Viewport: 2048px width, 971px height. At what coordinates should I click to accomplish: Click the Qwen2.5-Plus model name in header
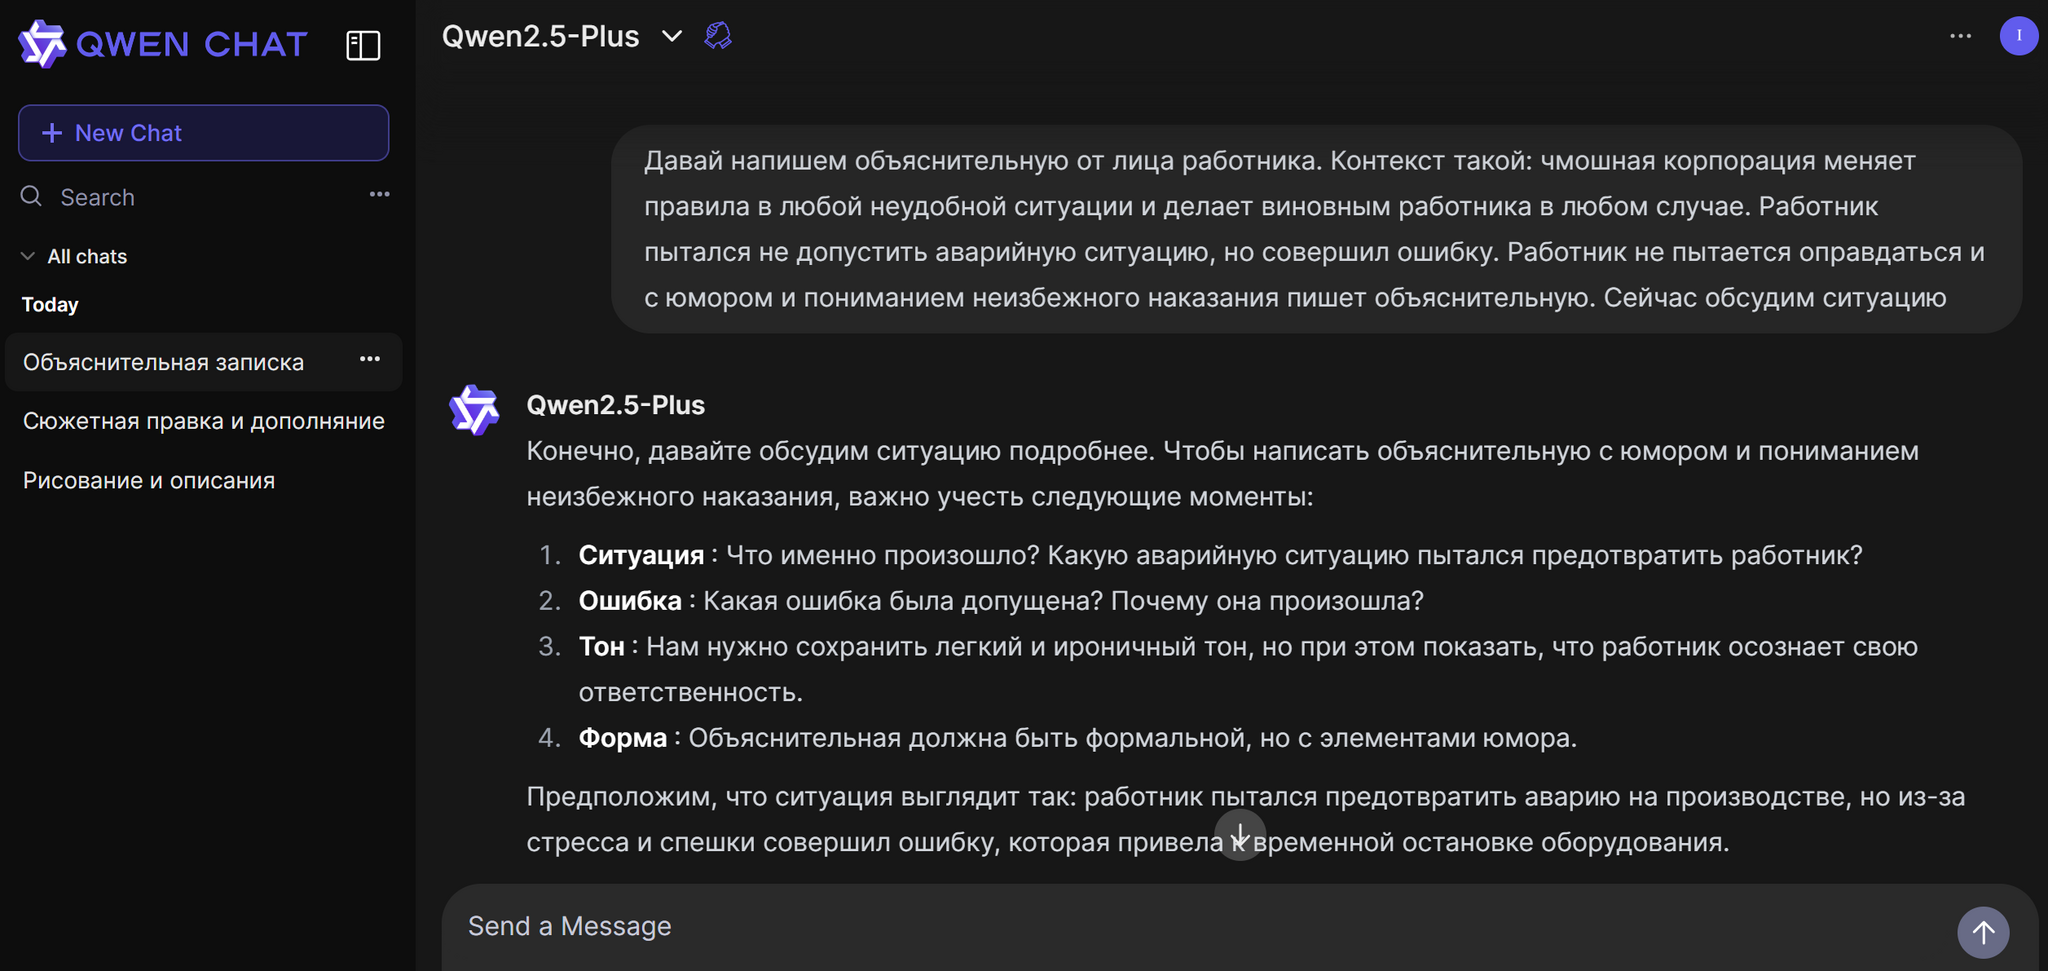pos(540,37)
